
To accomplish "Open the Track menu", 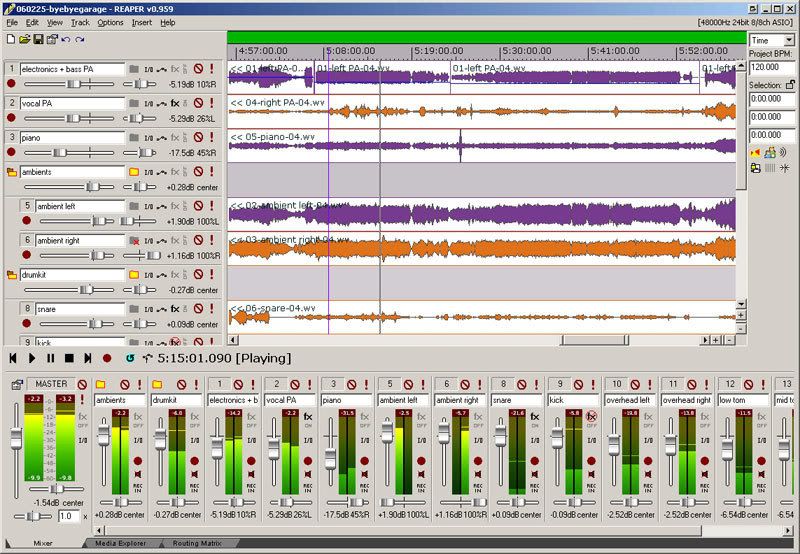I will [x=81, y=21].
